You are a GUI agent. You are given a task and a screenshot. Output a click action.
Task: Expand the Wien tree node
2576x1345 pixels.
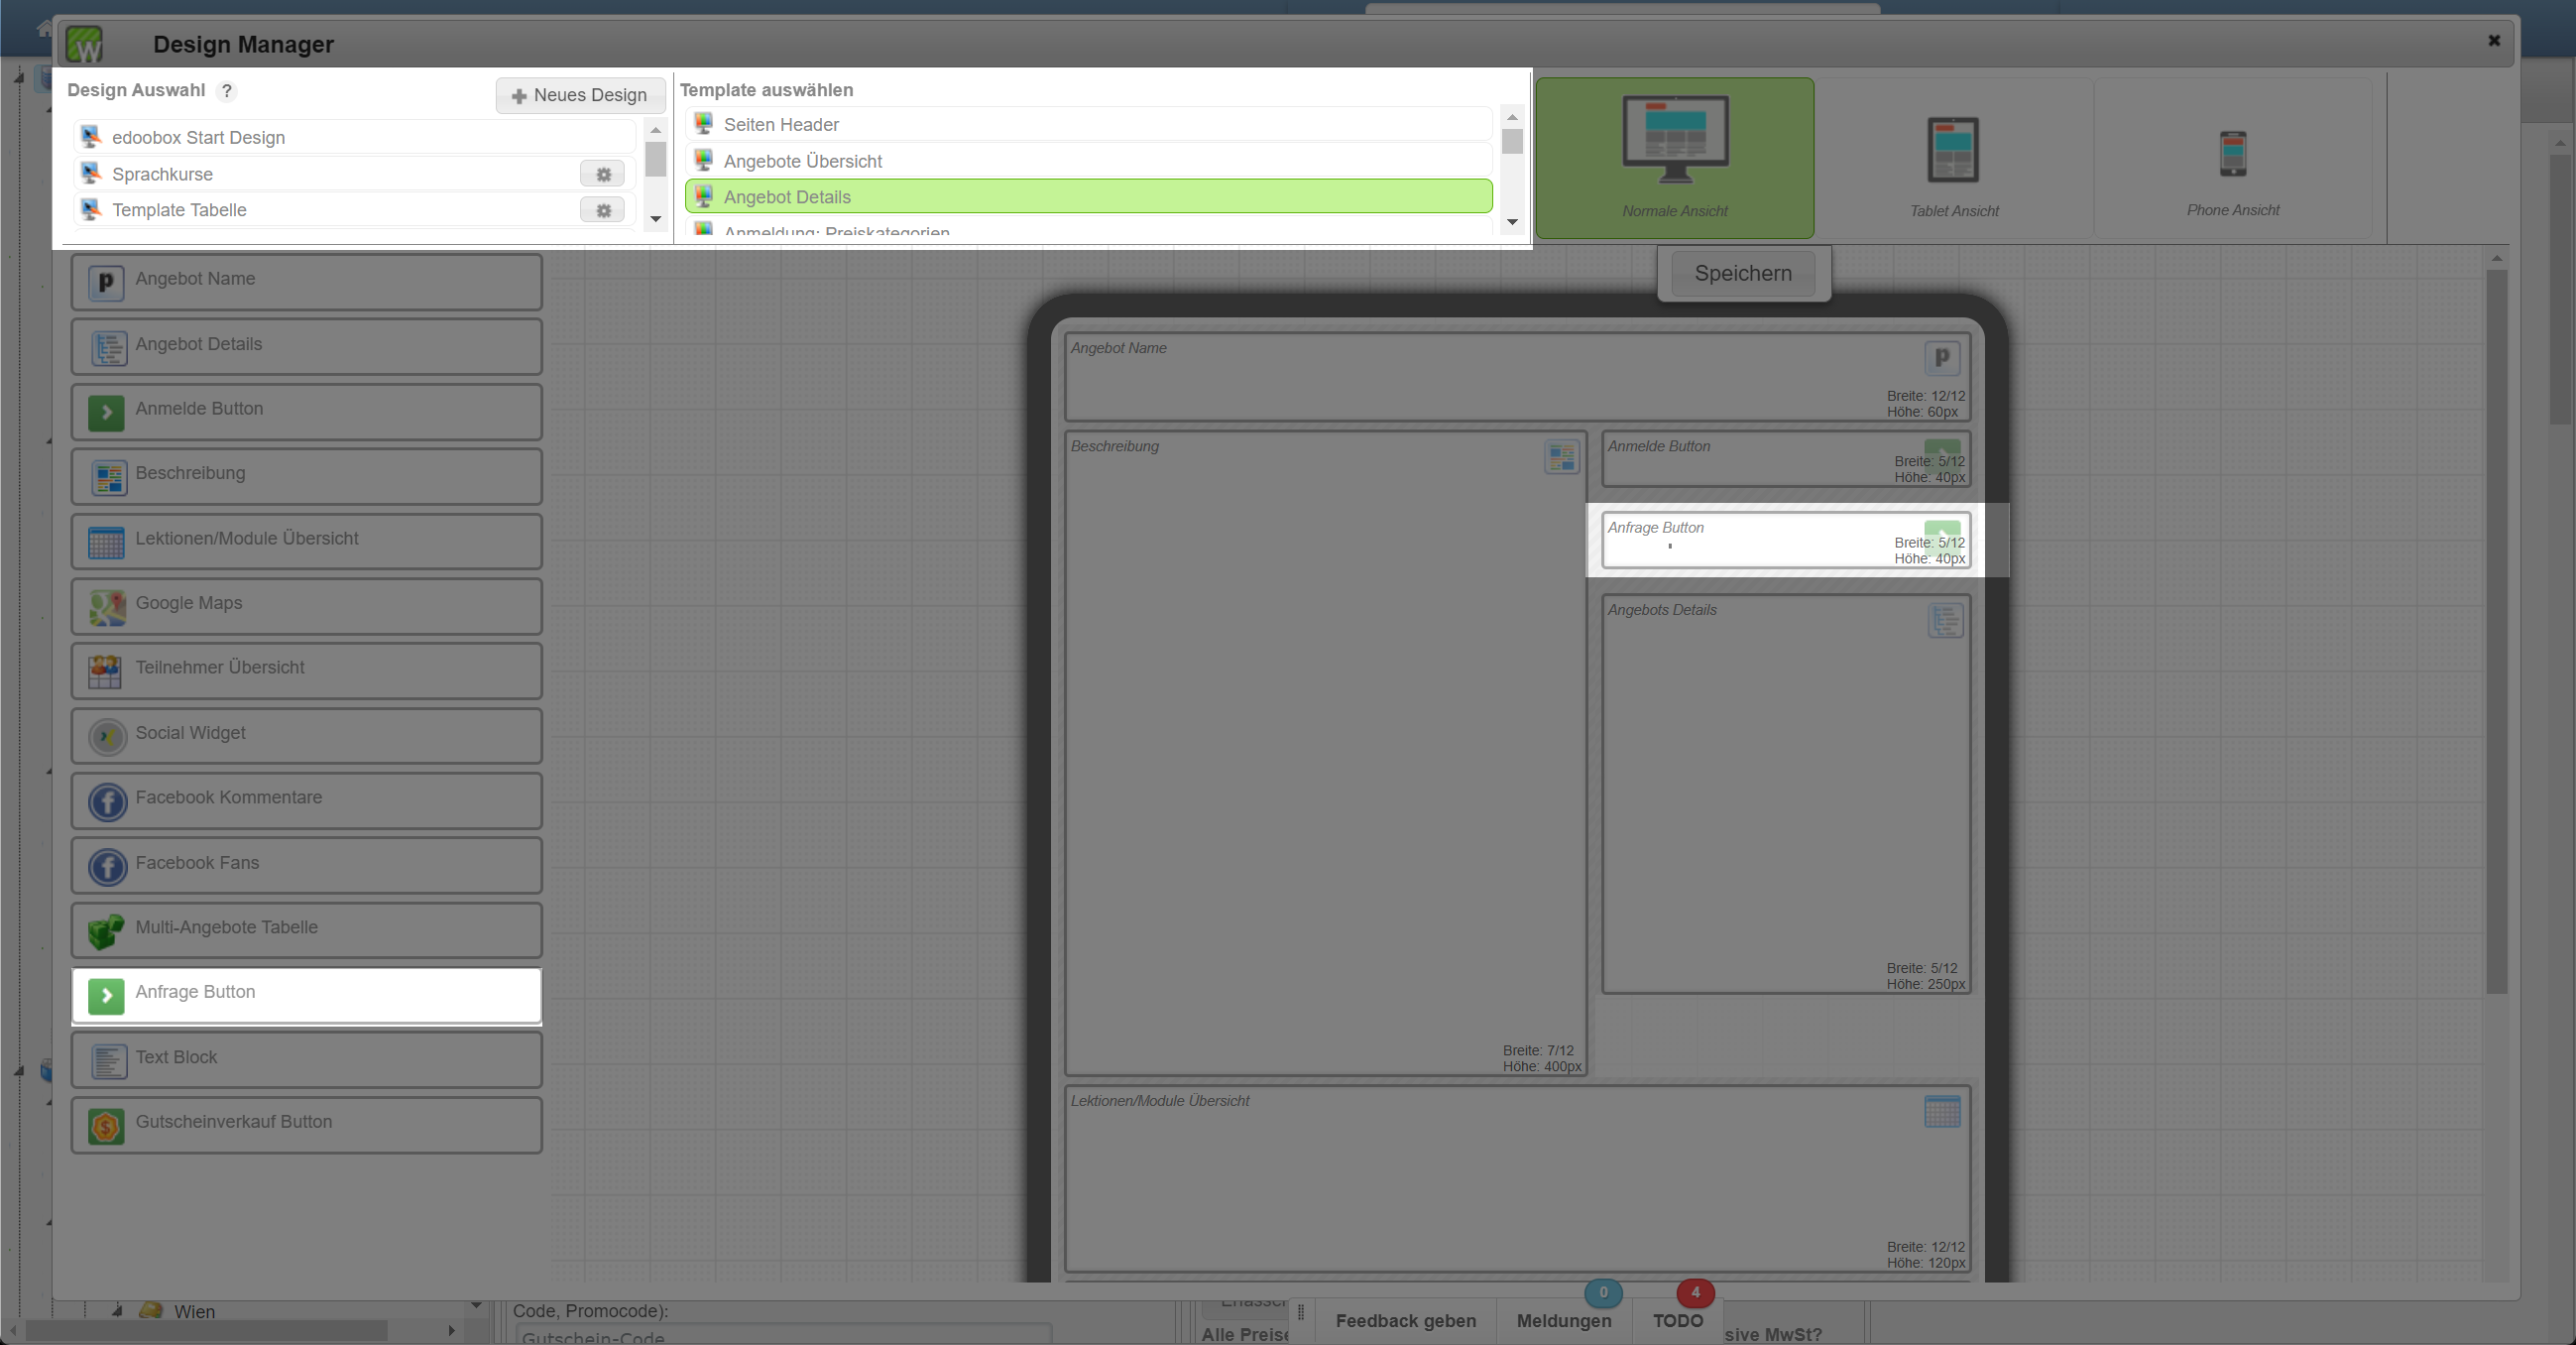[118, 1310]
